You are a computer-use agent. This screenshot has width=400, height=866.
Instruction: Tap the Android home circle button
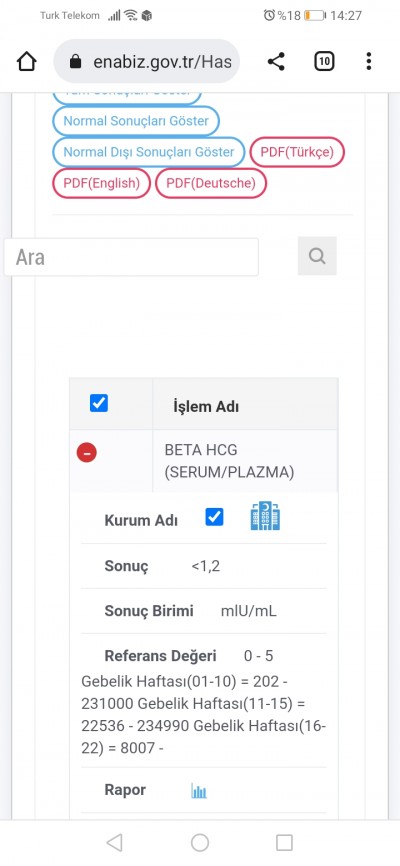(200, 842)
